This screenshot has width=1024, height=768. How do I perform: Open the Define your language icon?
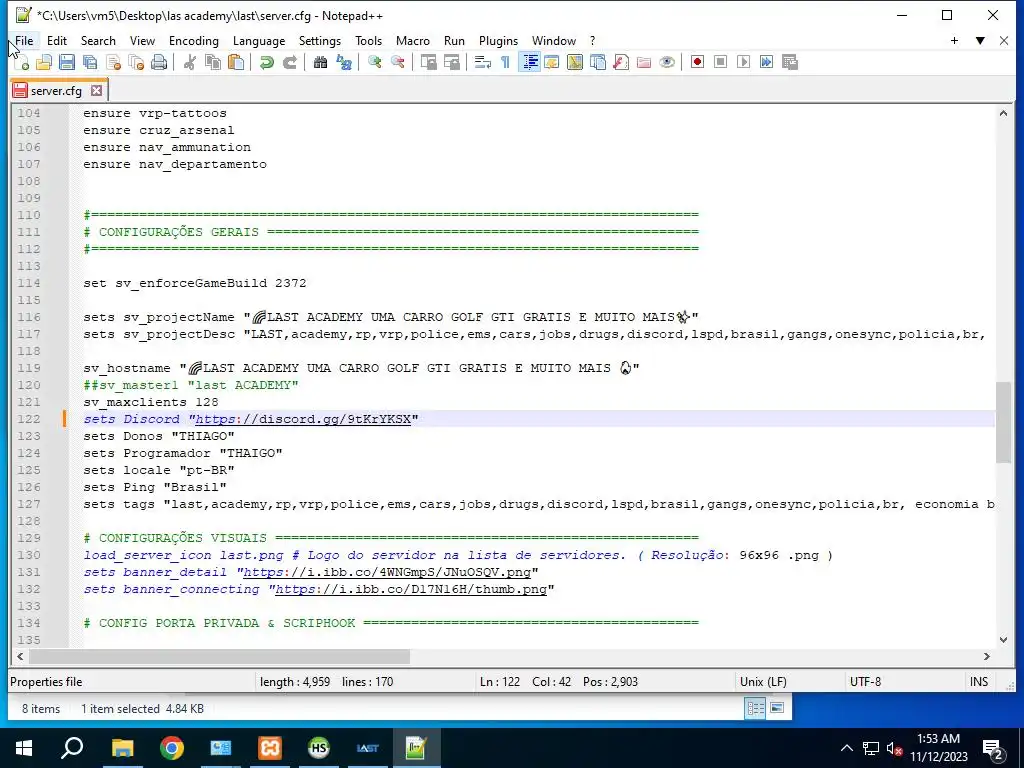552,62
